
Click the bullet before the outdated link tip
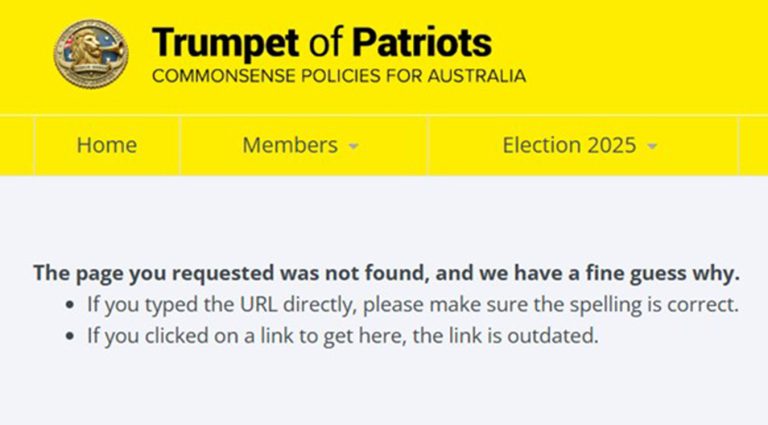(69, 337)
